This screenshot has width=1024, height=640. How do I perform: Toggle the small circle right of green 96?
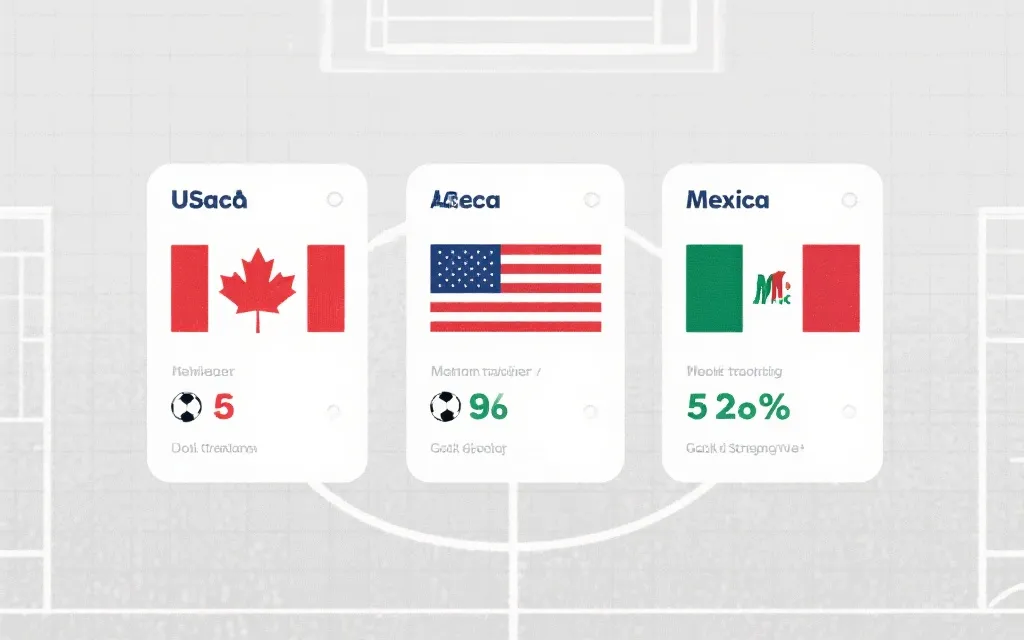(591, 411)
